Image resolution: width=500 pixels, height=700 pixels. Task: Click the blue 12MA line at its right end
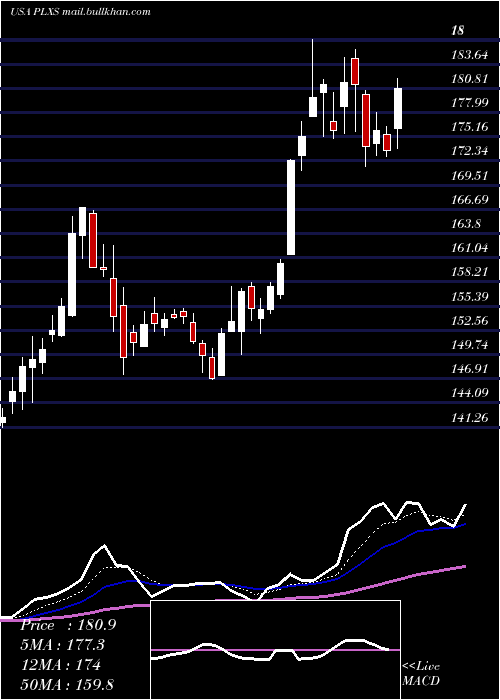click(x=463, y=525)
